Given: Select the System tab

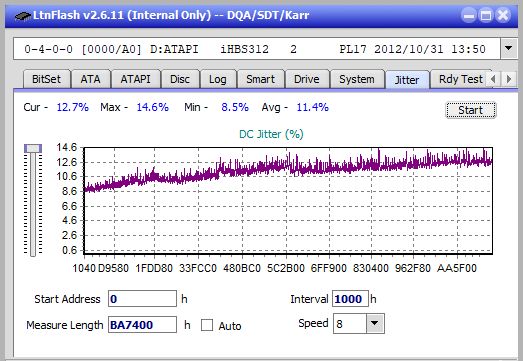Looking at the screenshot, I should point(357,79).
